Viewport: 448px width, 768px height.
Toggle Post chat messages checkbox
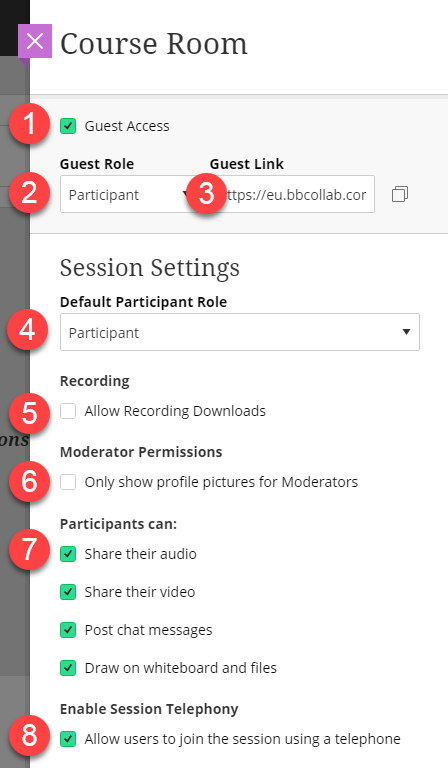(x=68, y=630)
